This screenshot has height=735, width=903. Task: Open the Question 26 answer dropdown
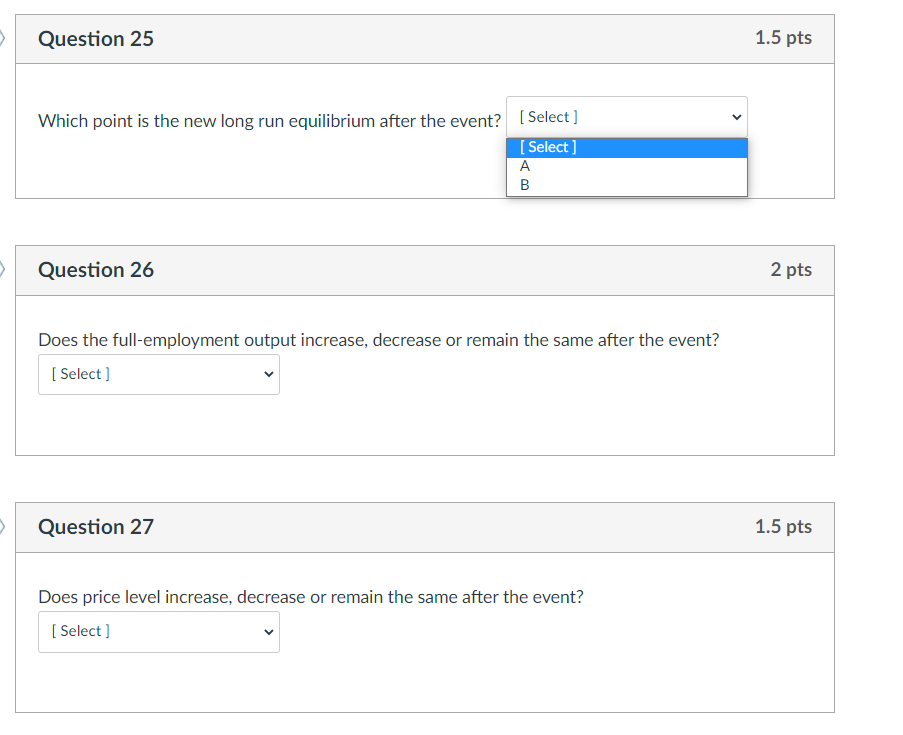point(158,374)
